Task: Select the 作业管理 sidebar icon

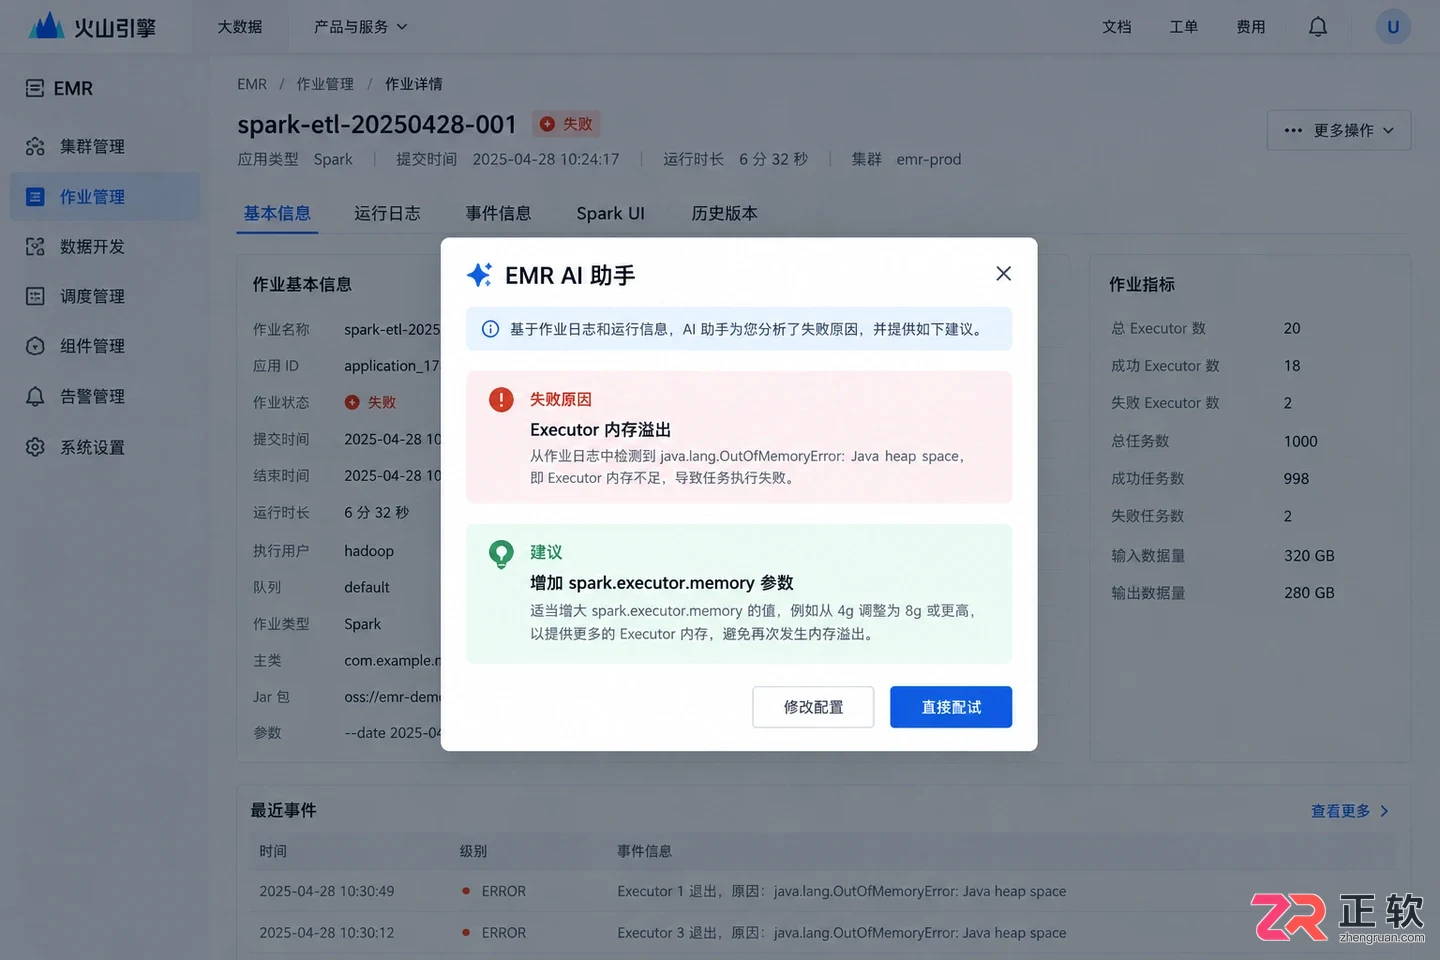Action: point(35,197)
